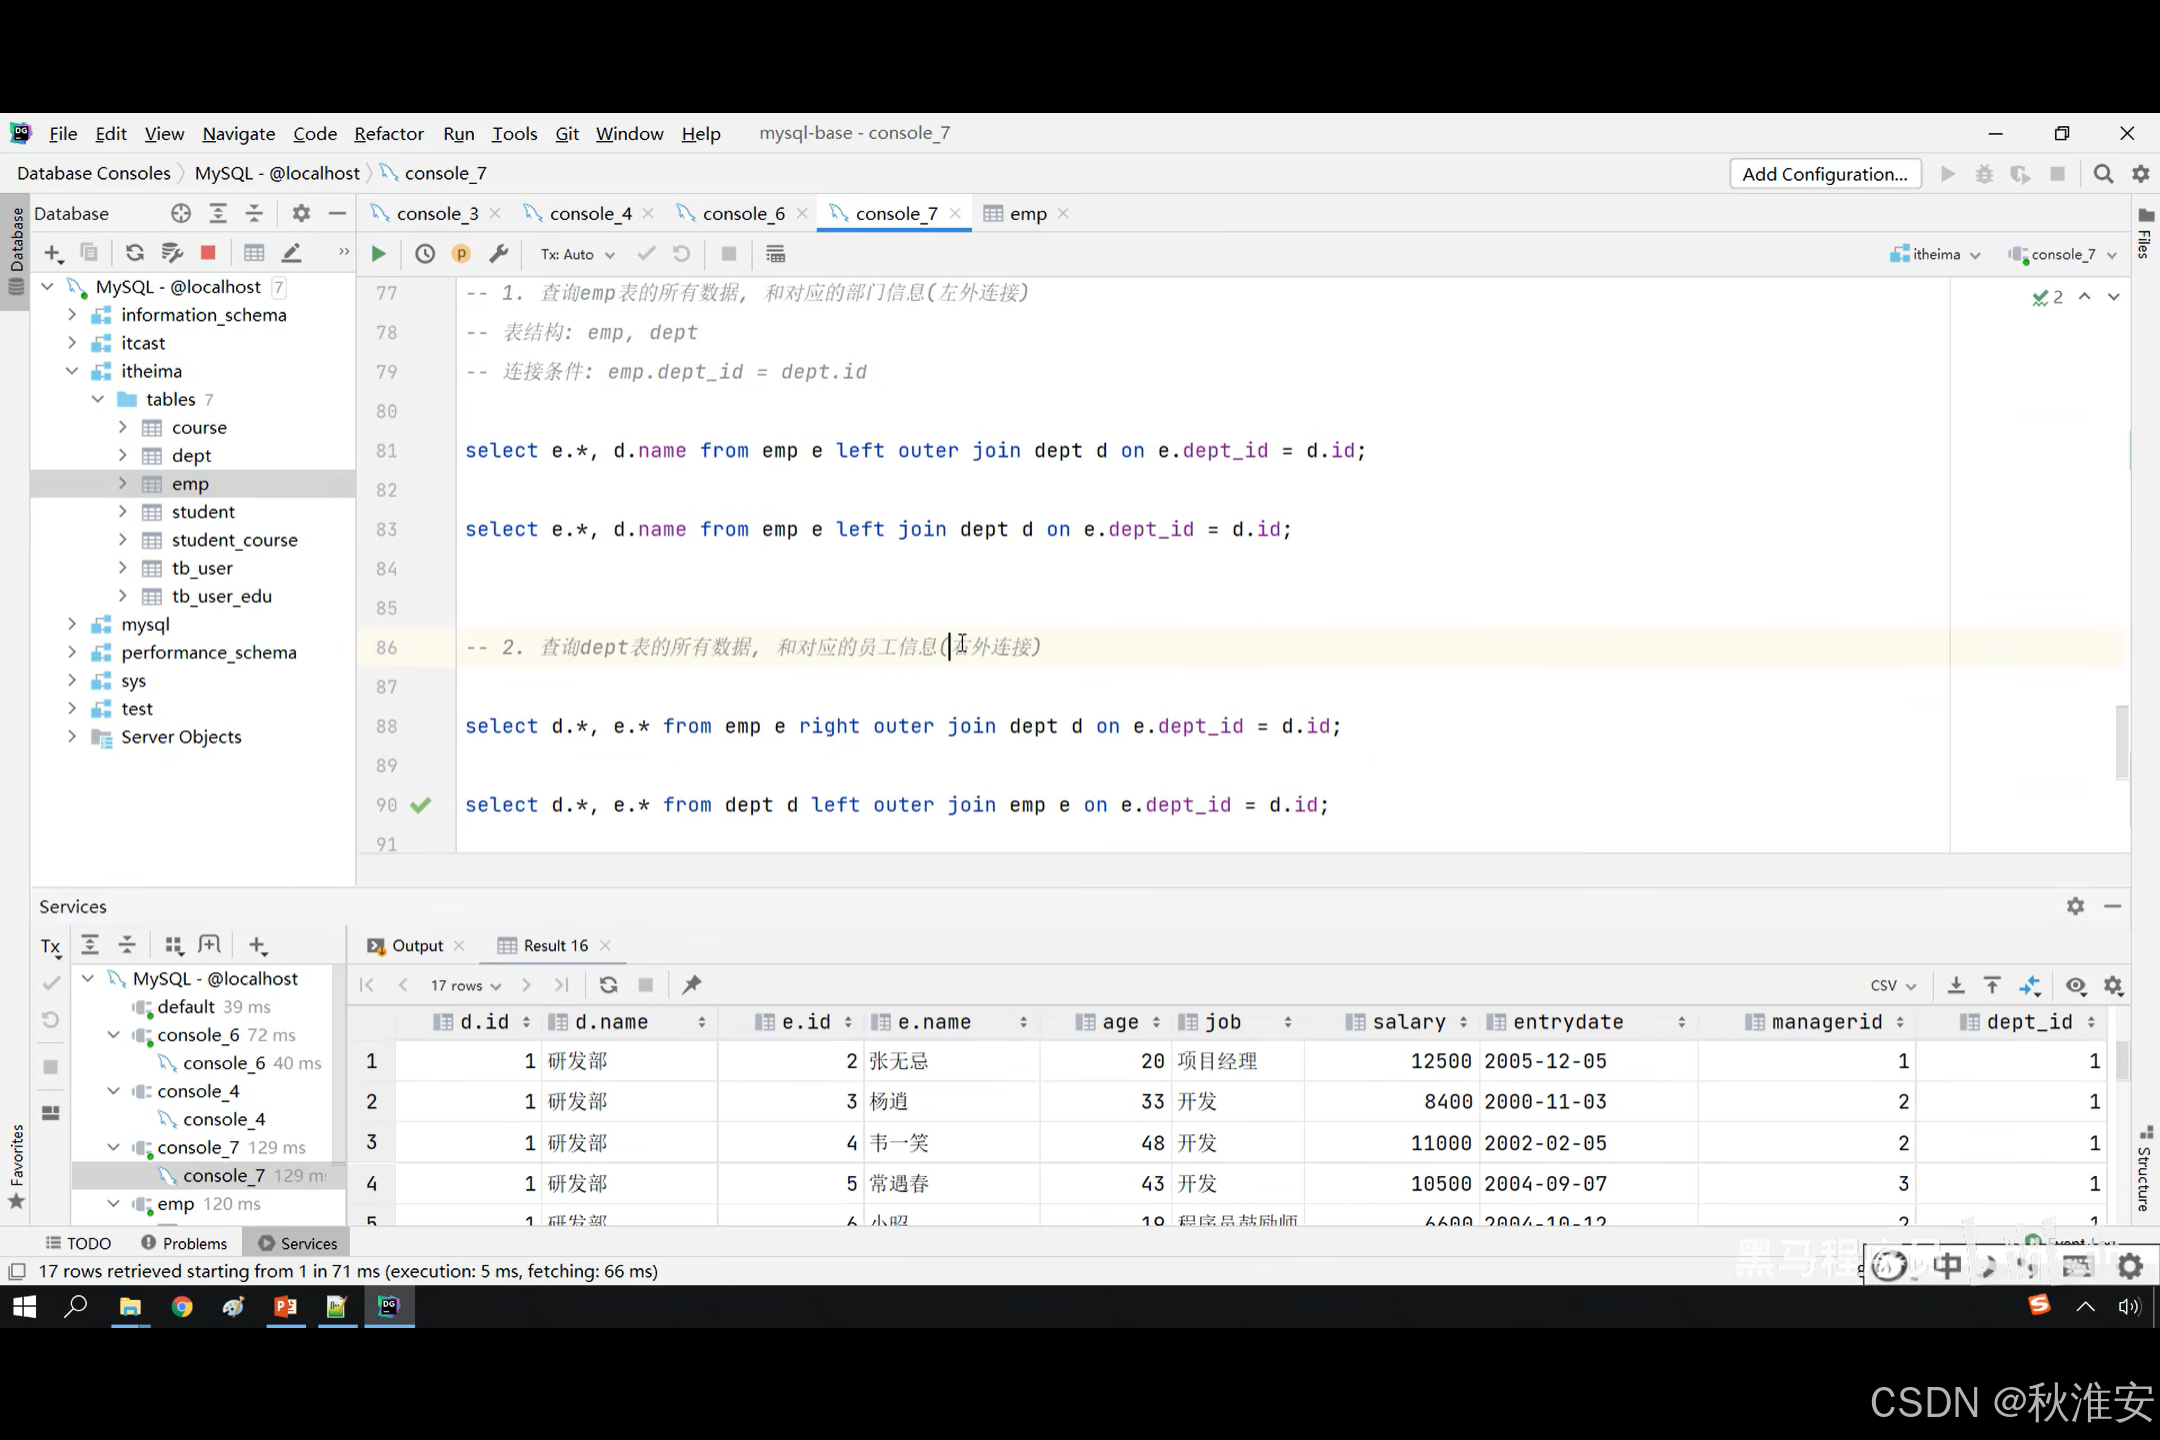Open the Refactor menu

(x=388, y=134)
